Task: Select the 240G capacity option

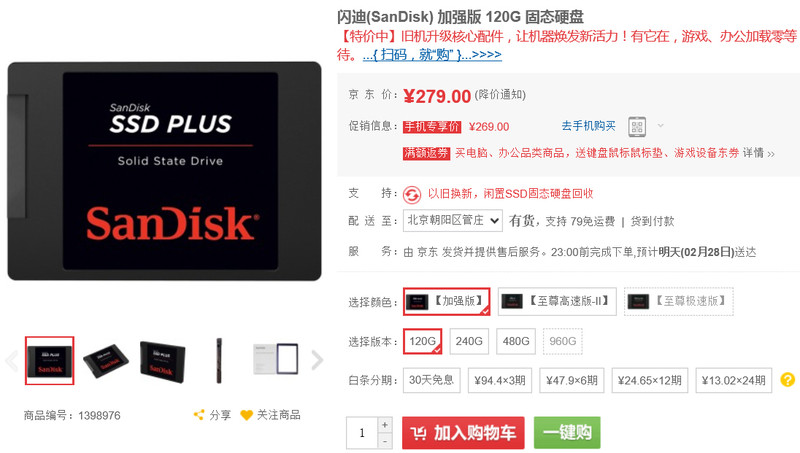Action: 469,341
